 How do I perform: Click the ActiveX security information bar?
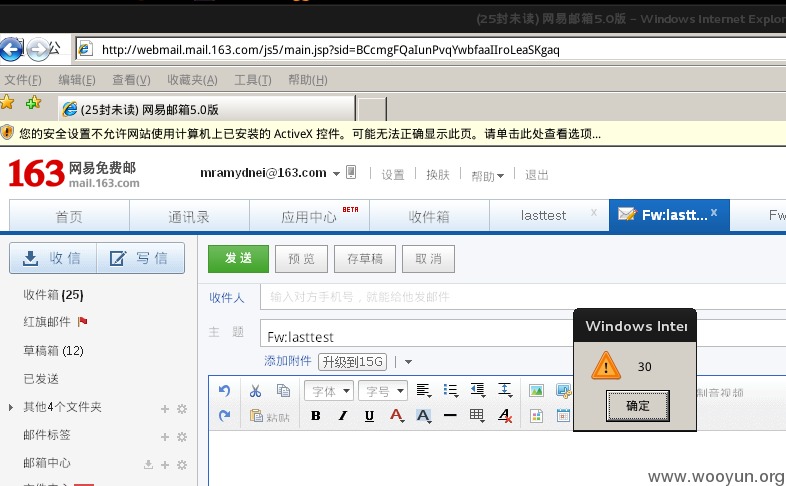click(393, 134)
